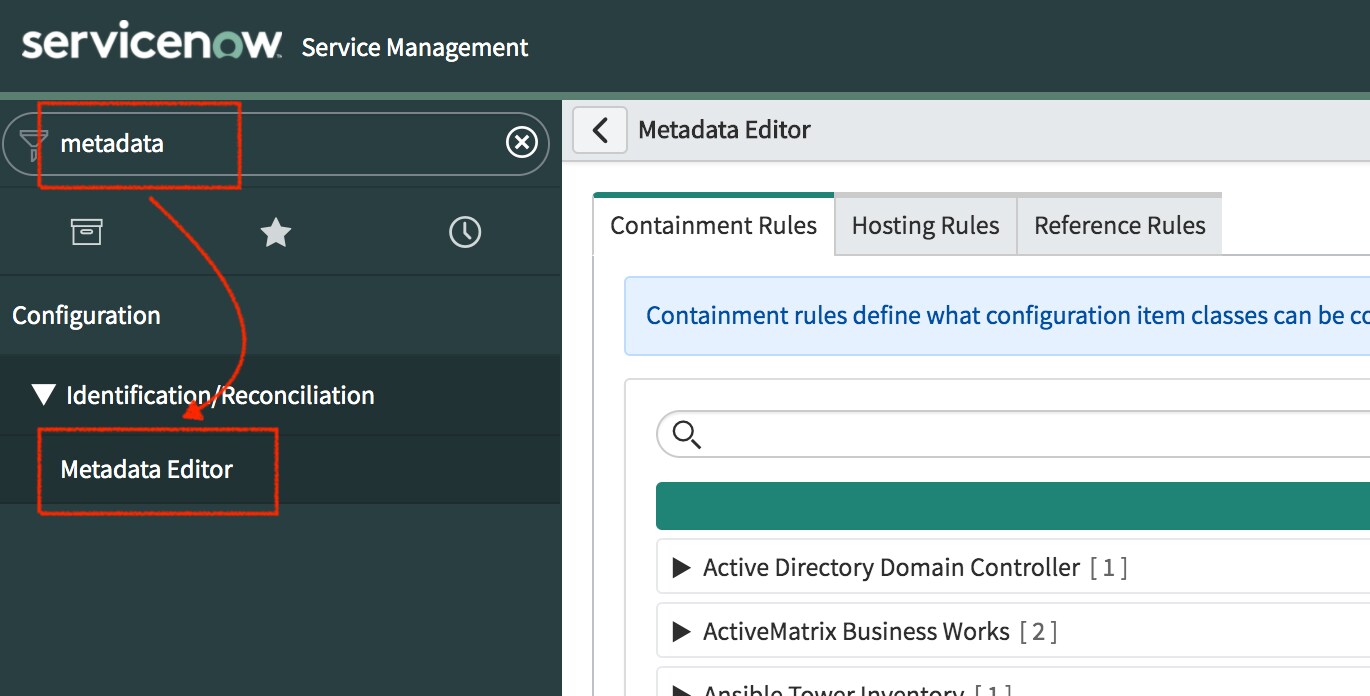1370x696 pixels.
Task: Expand ActiveMatrix Business Works
Action: tap(682, 632)
